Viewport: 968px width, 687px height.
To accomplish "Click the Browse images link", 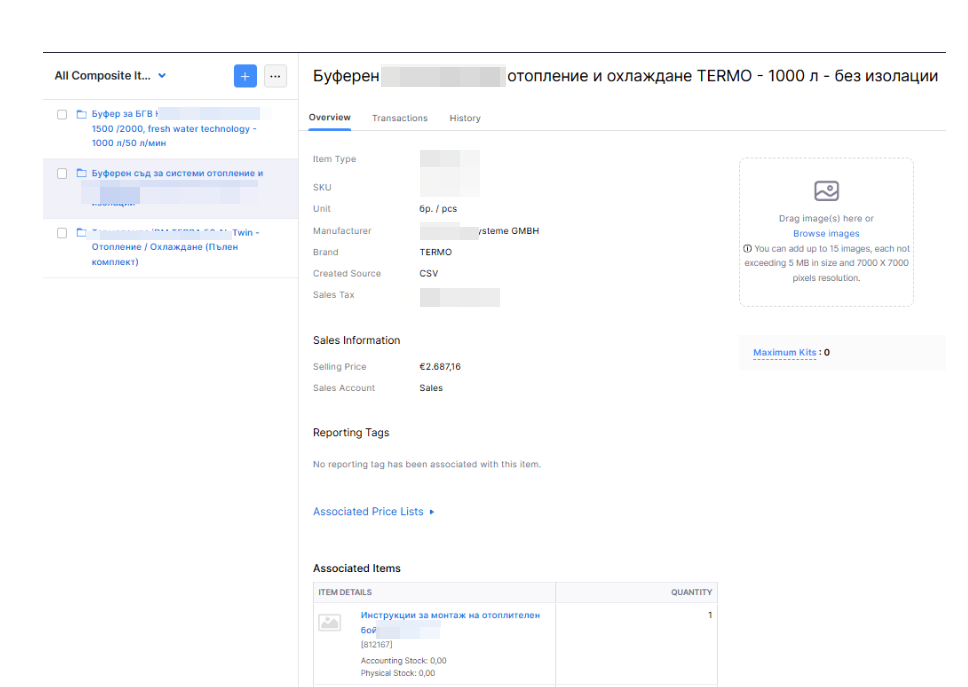I will 825,233.
